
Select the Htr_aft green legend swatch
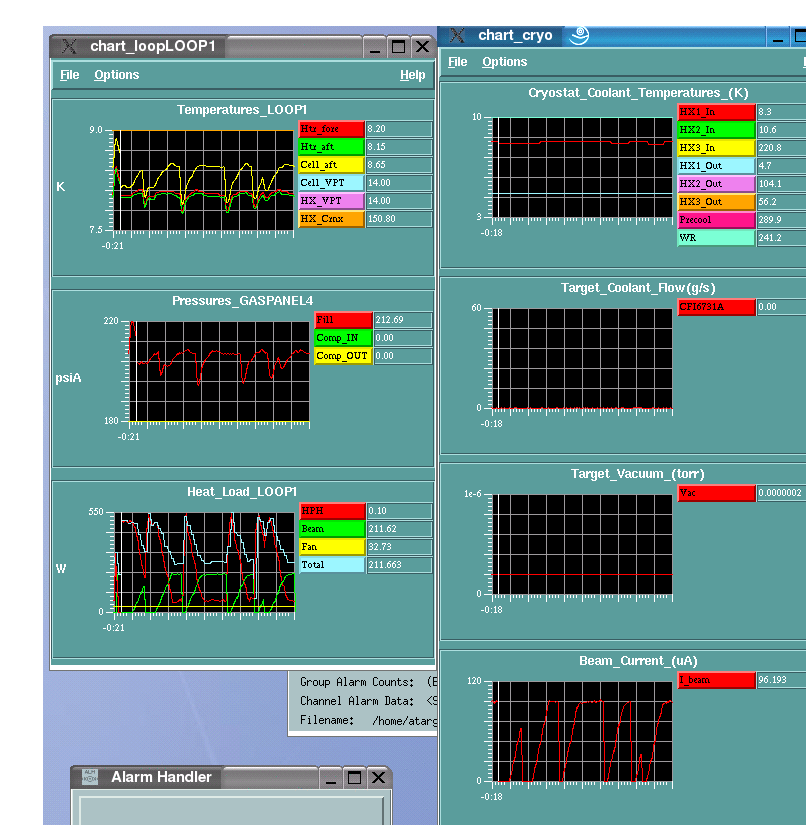331,147
